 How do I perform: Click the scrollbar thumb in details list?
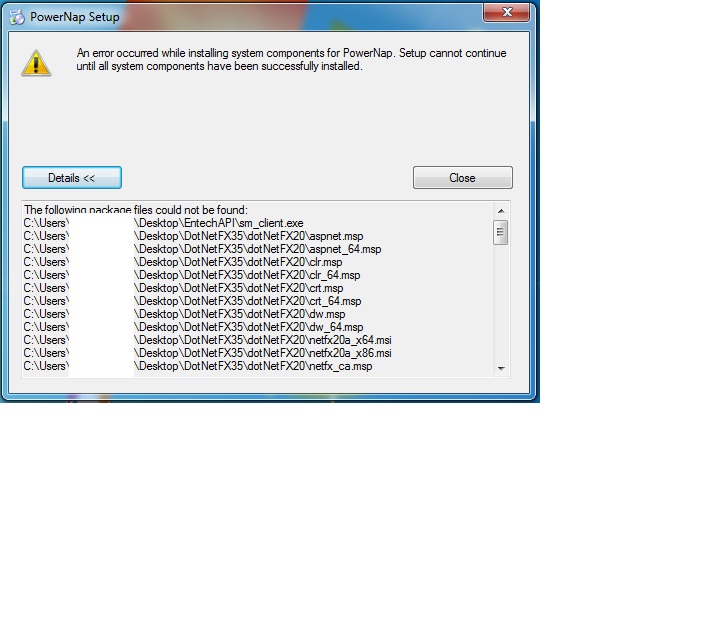click(500, 233)
